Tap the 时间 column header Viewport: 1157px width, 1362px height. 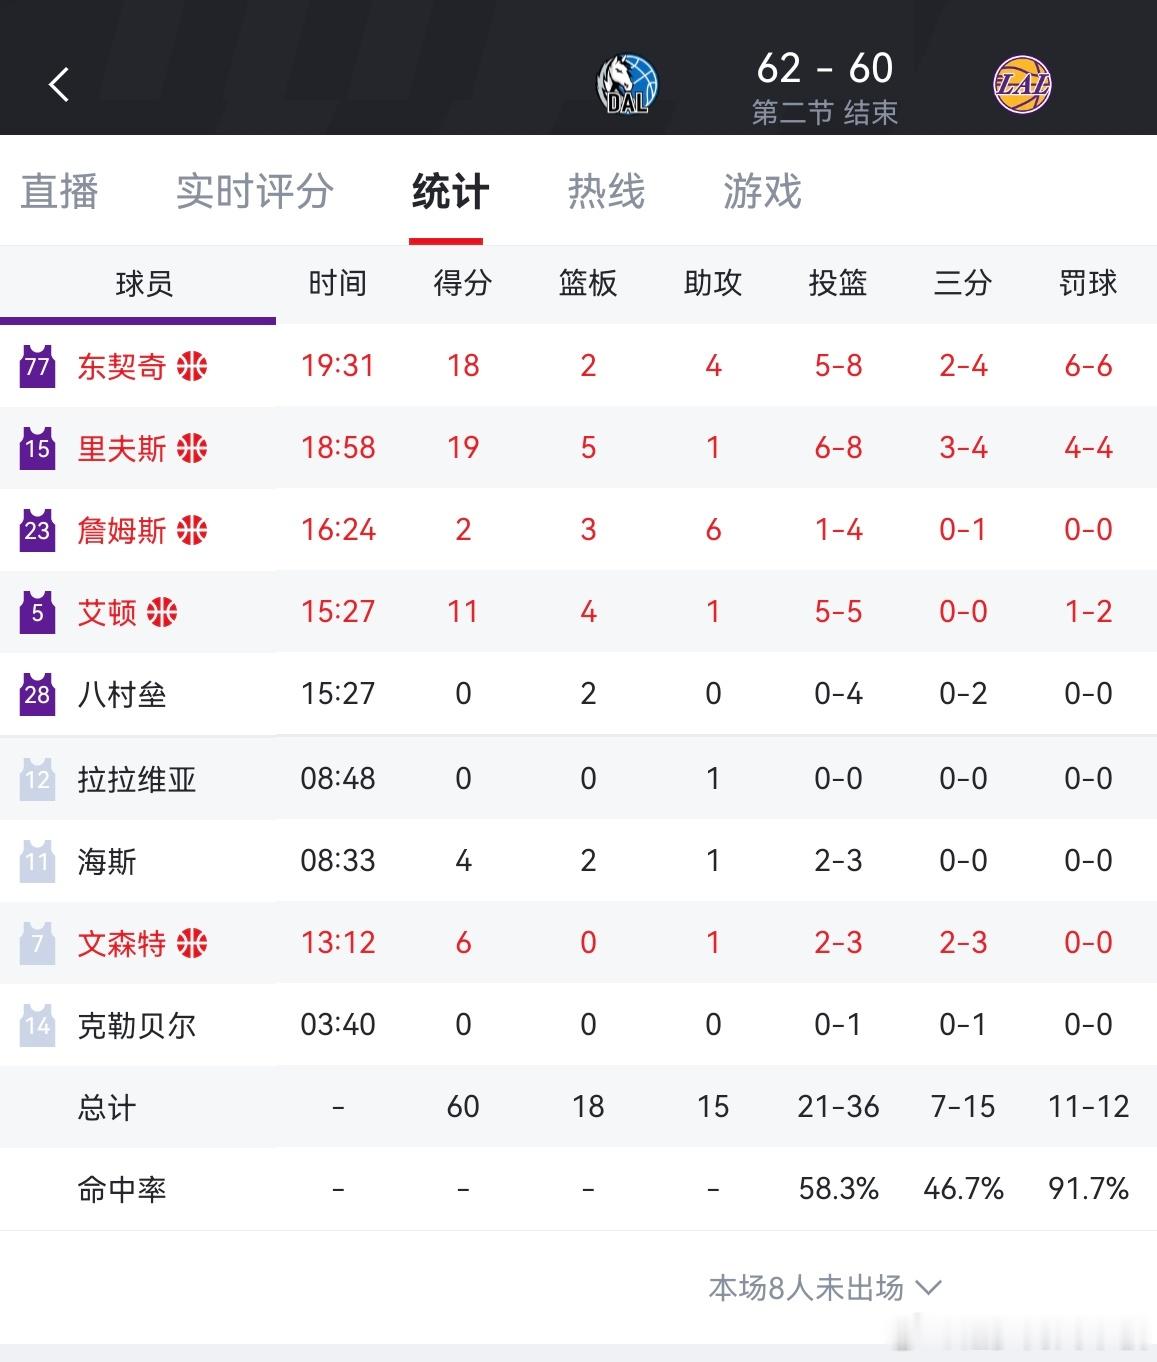pyautogui.click(x=338, y=283)
